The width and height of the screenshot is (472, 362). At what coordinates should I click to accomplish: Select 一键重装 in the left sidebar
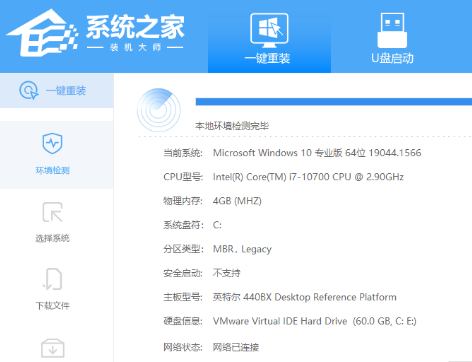click(x=57, y=90)
